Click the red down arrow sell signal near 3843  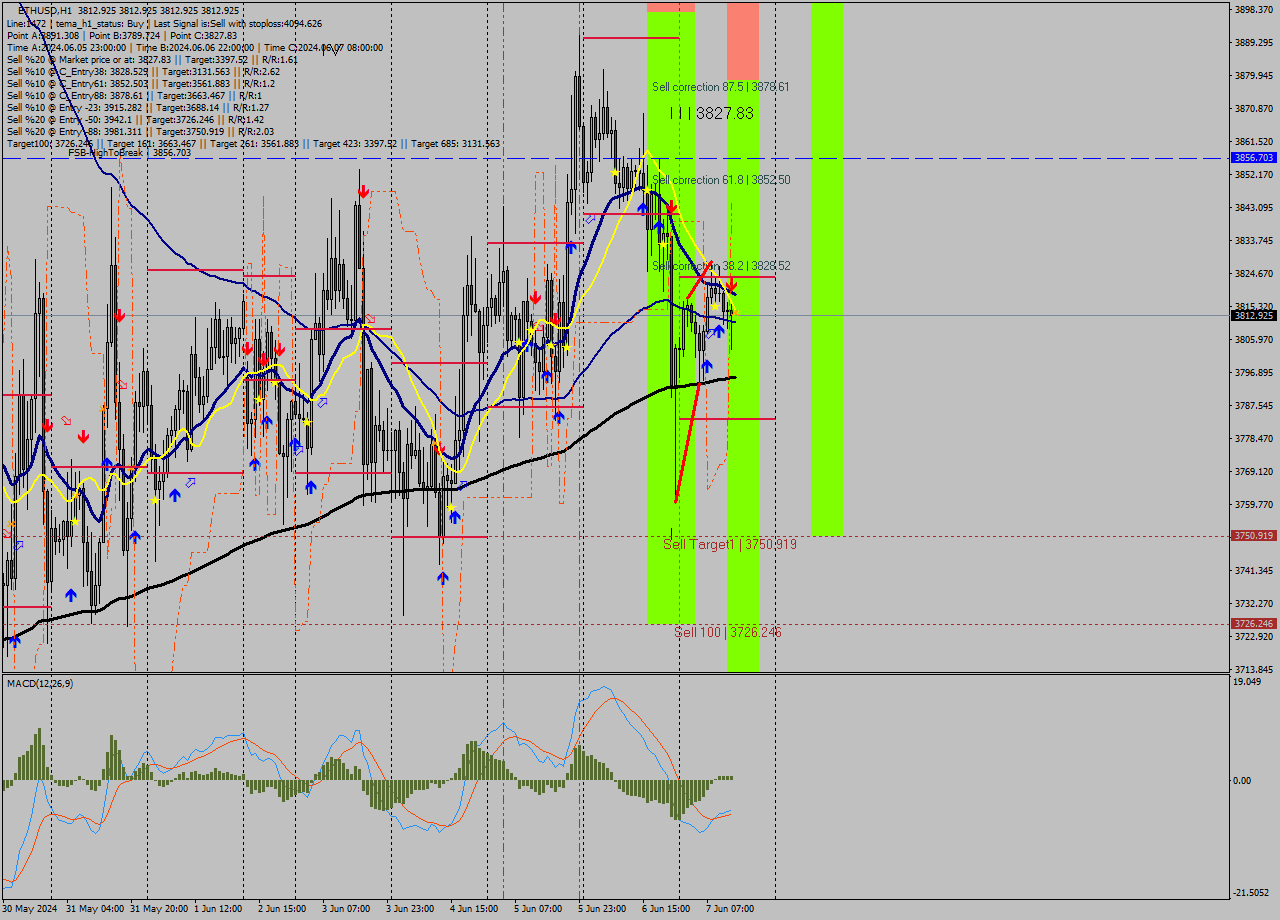coord(672,207)
